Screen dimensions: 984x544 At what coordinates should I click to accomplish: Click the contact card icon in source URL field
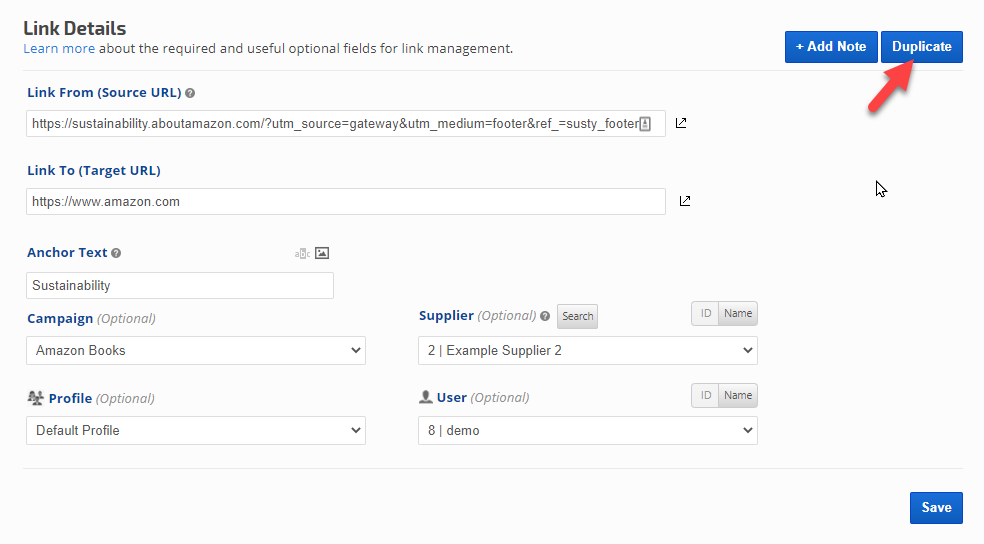[645, 124]
